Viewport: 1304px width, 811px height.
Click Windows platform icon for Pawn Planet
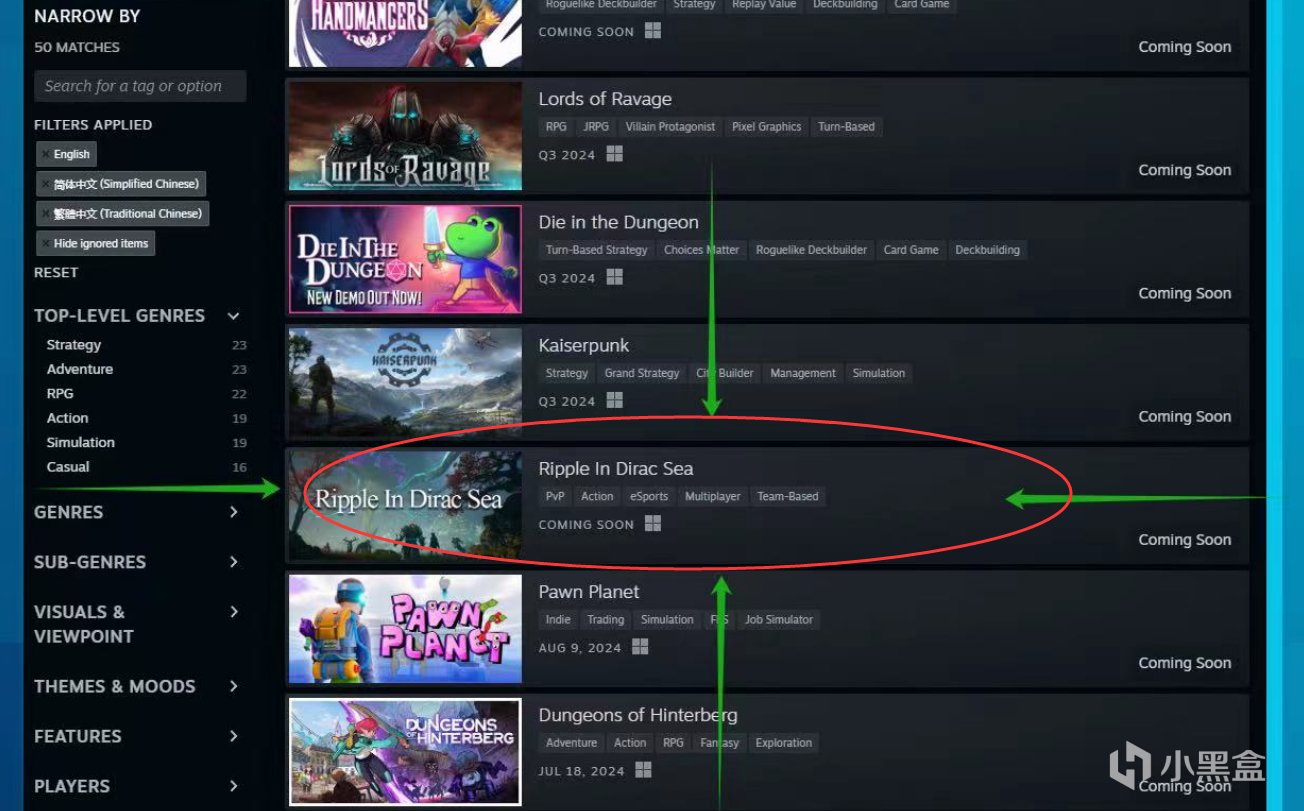pyautogui.click(x=640, y=647)
